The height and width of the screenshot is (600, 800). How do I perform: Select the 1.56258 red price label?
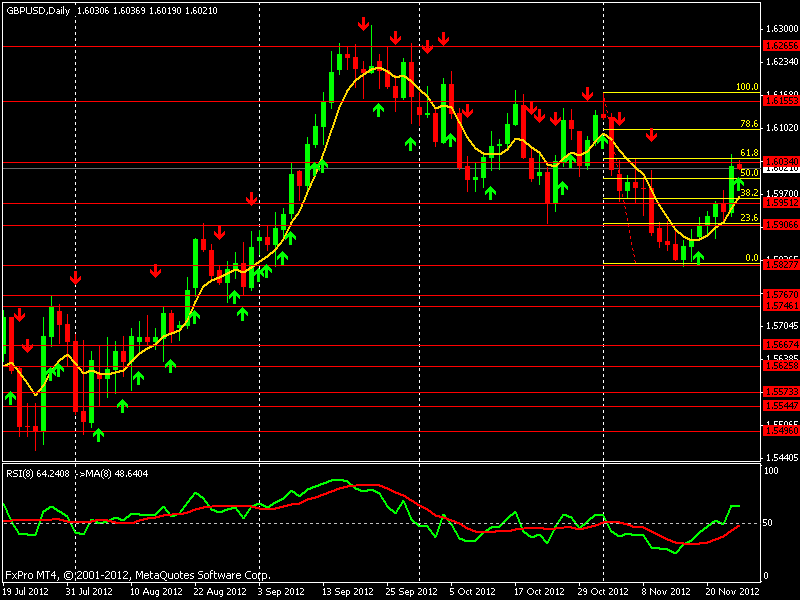tap(781, 366)
